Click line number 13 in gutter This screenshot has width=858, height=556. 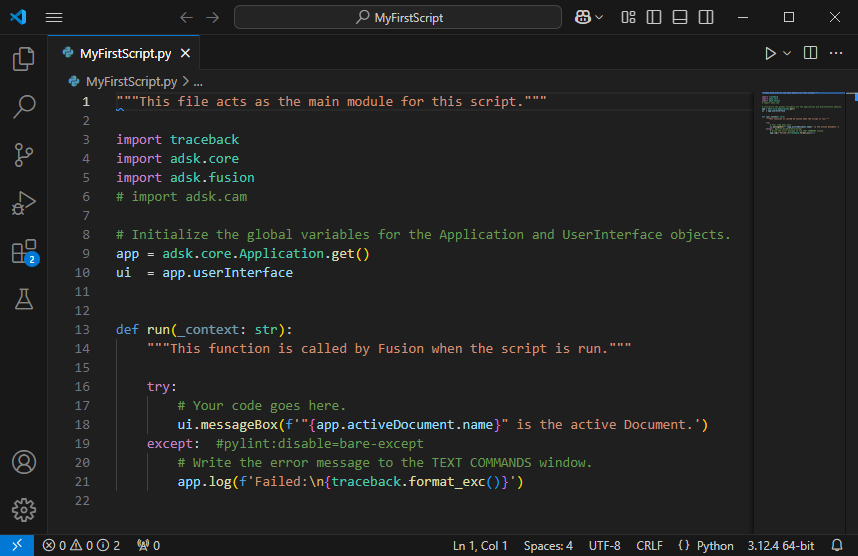coord(82,329)
